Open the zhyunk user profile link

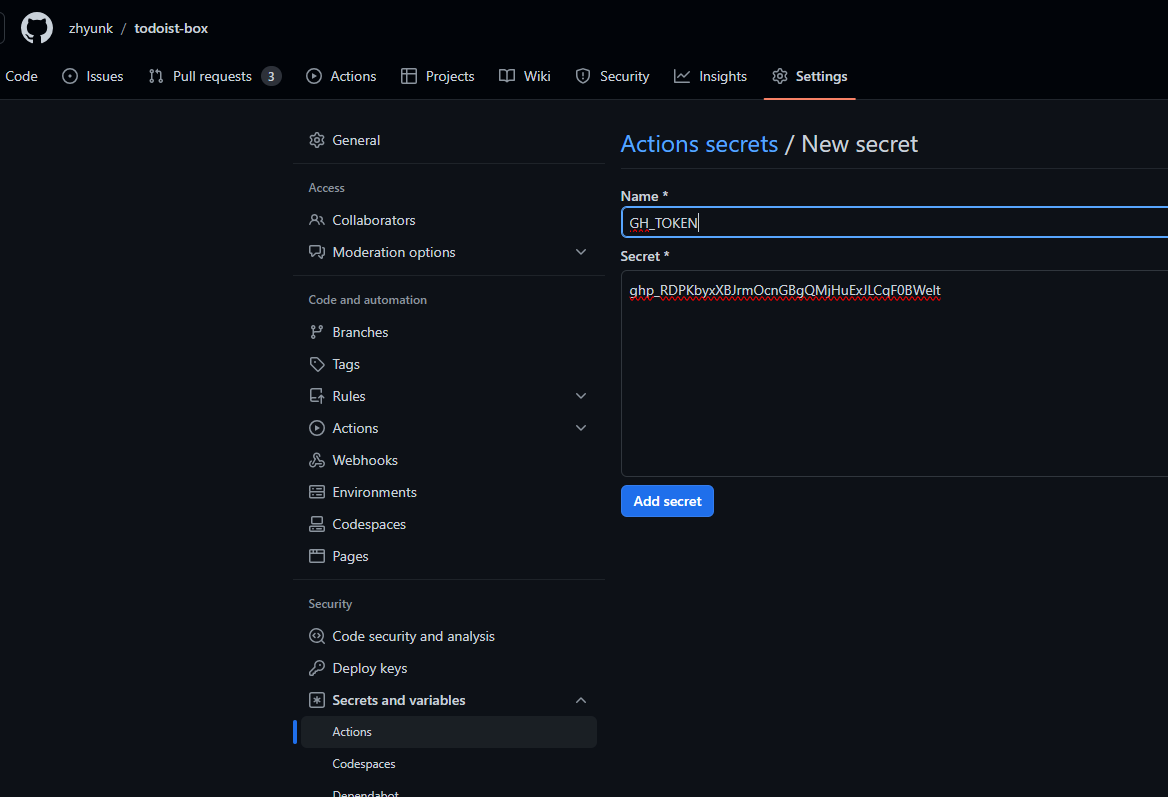(91, 28)
